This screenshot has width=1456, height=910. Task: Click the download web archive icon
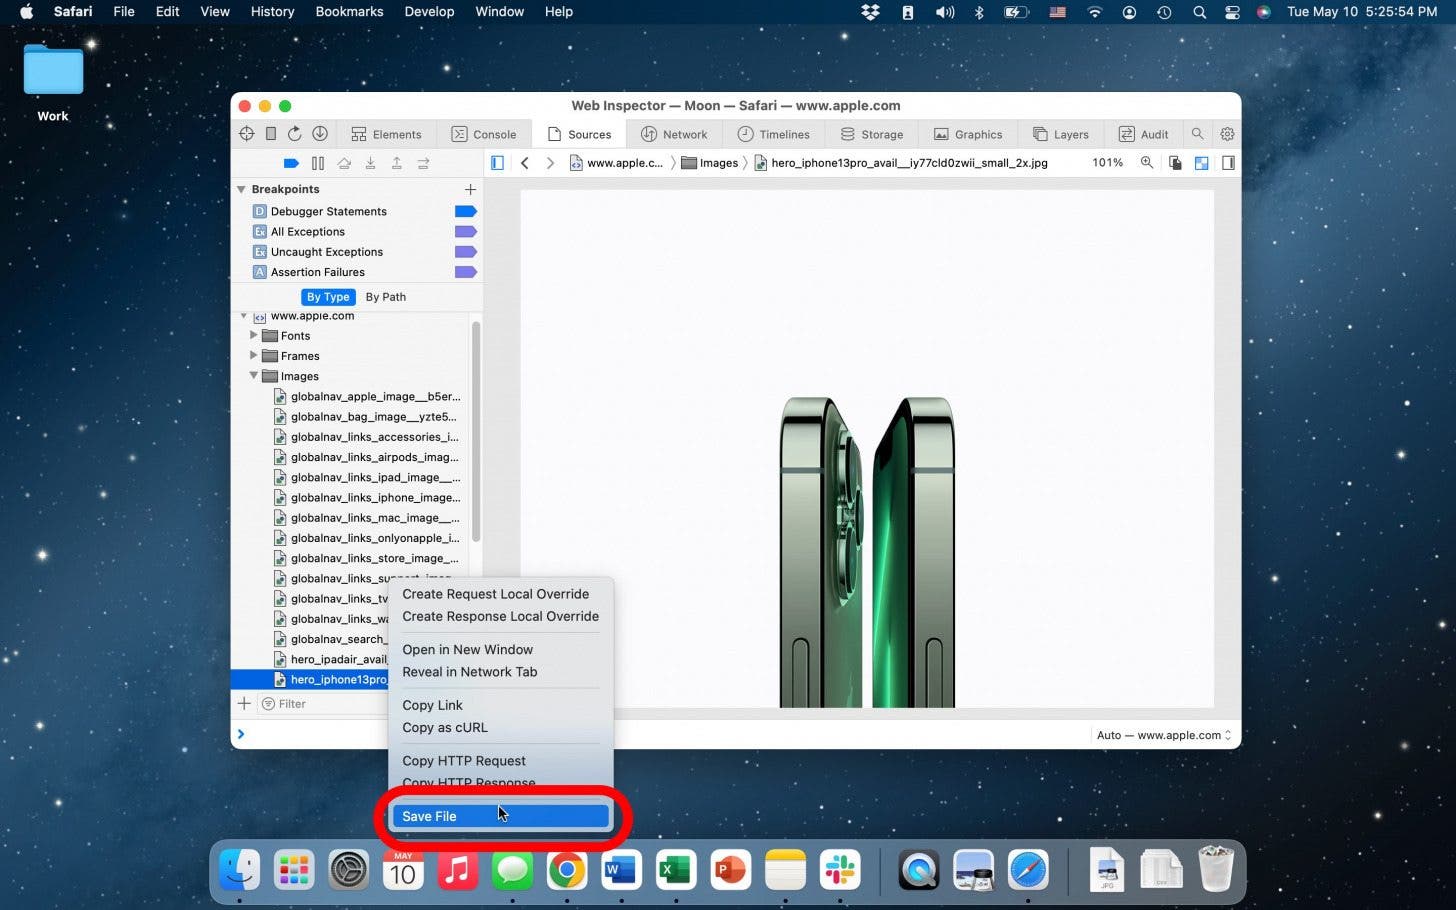pos(320,134)
